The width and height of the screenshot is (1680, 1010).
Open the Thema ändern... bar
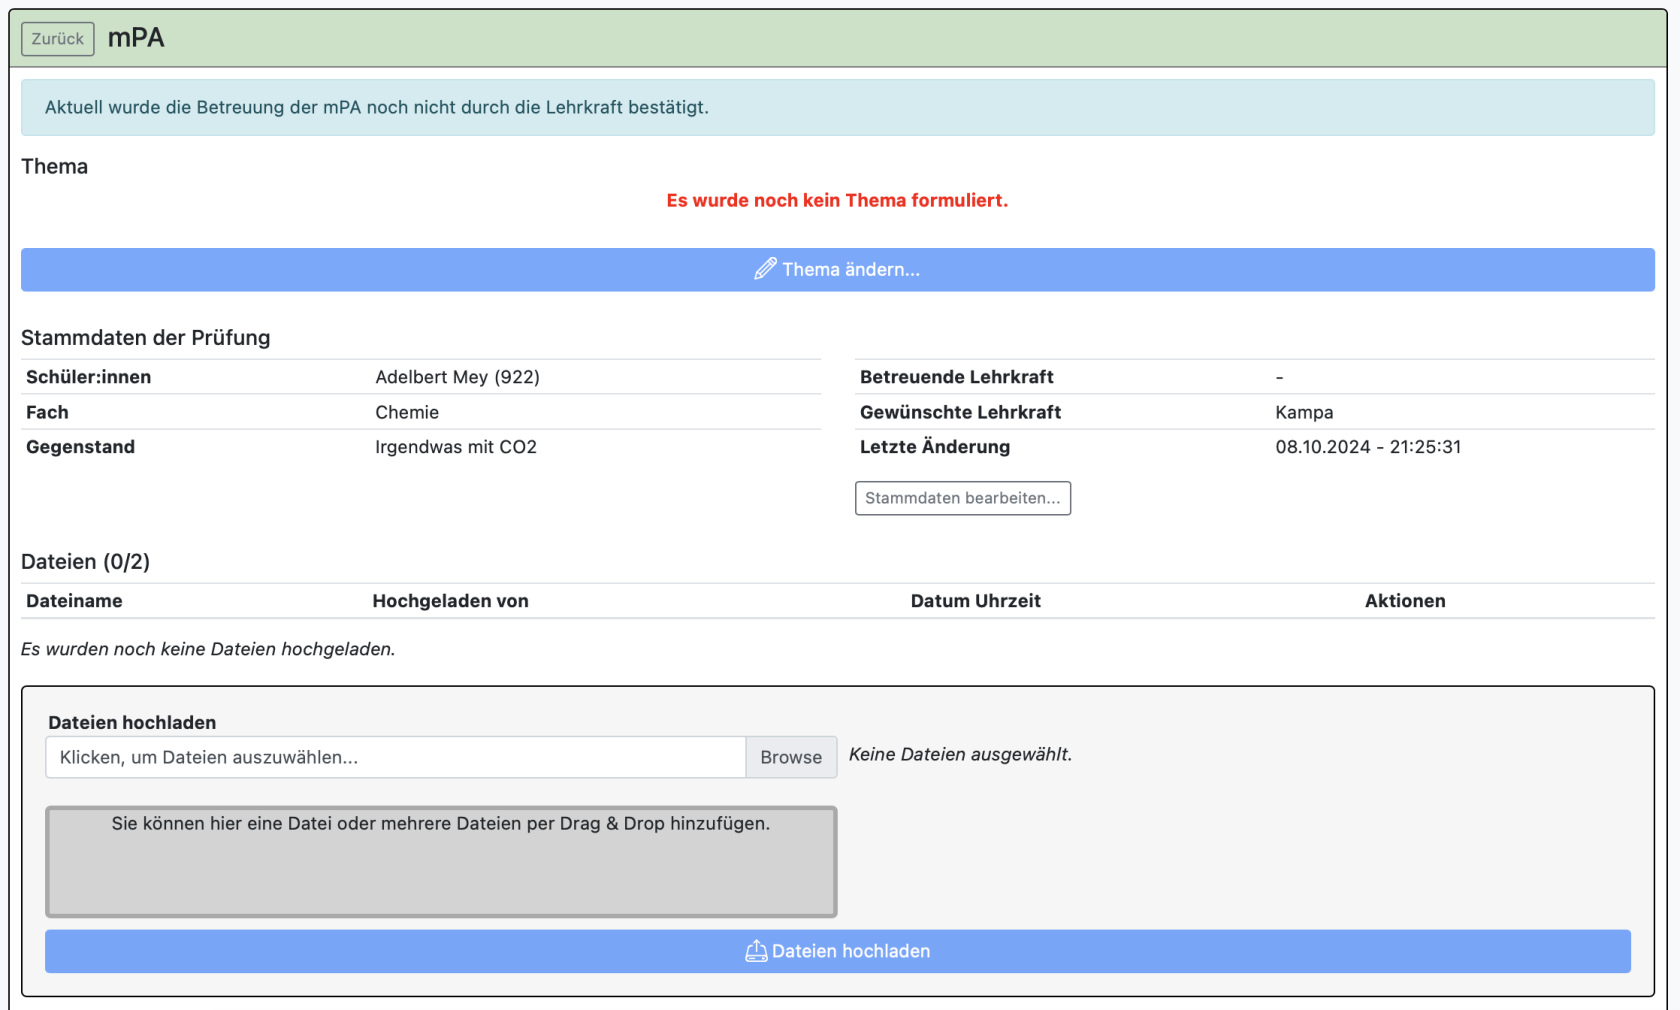(838, 270)
